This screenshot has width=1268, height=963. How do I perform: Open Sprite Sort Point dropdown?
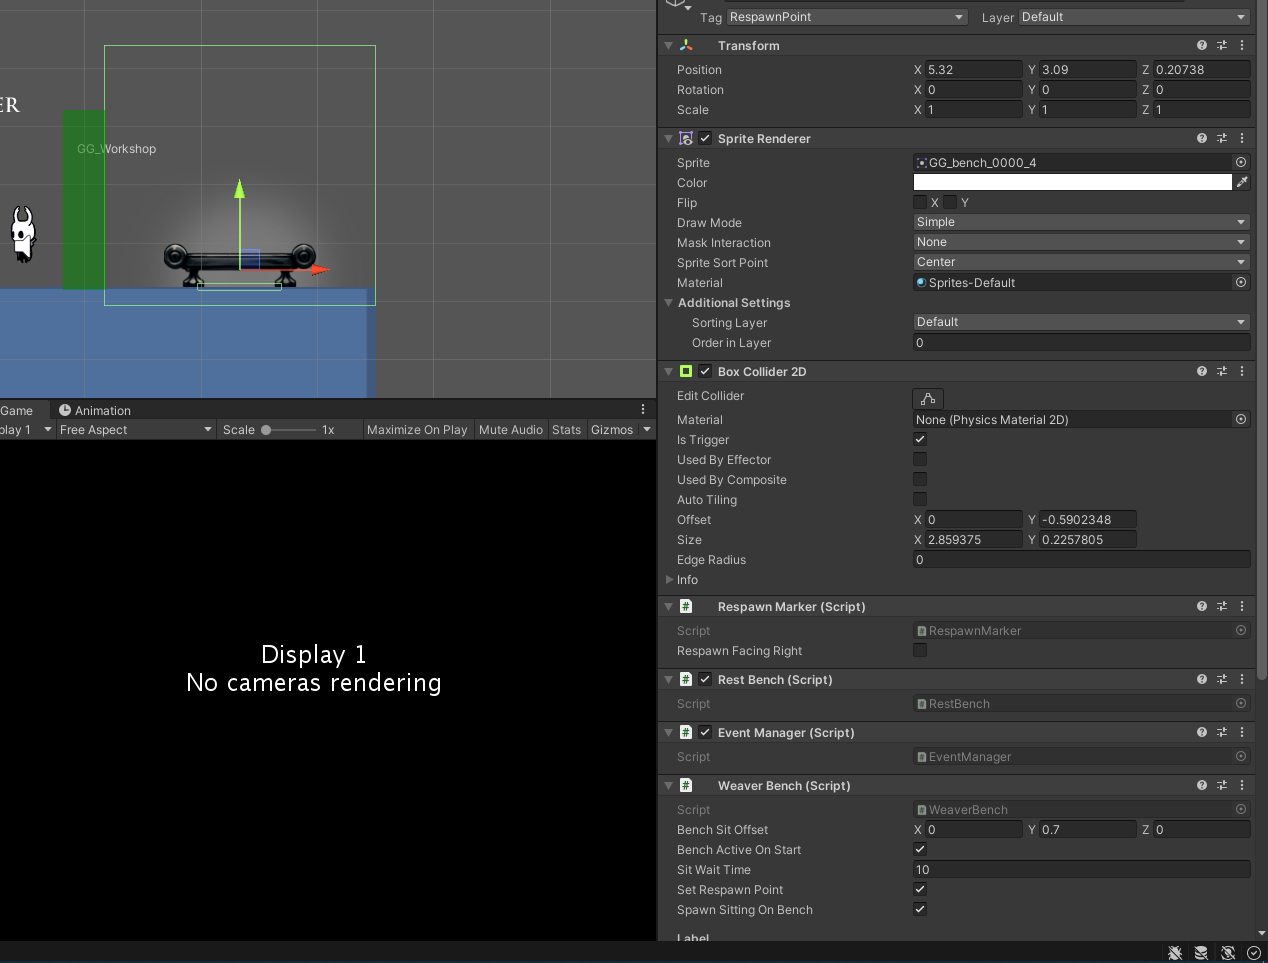[1082, 262]
